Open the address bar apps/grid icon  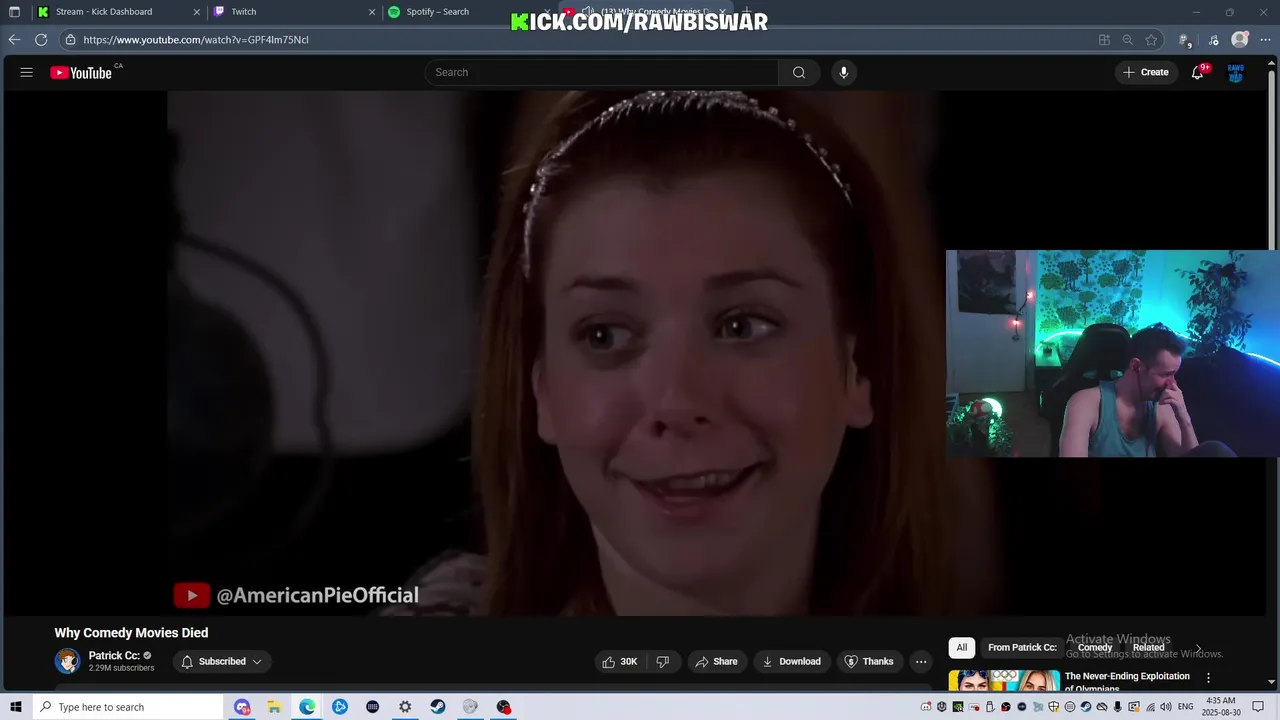click(1104, 40)
